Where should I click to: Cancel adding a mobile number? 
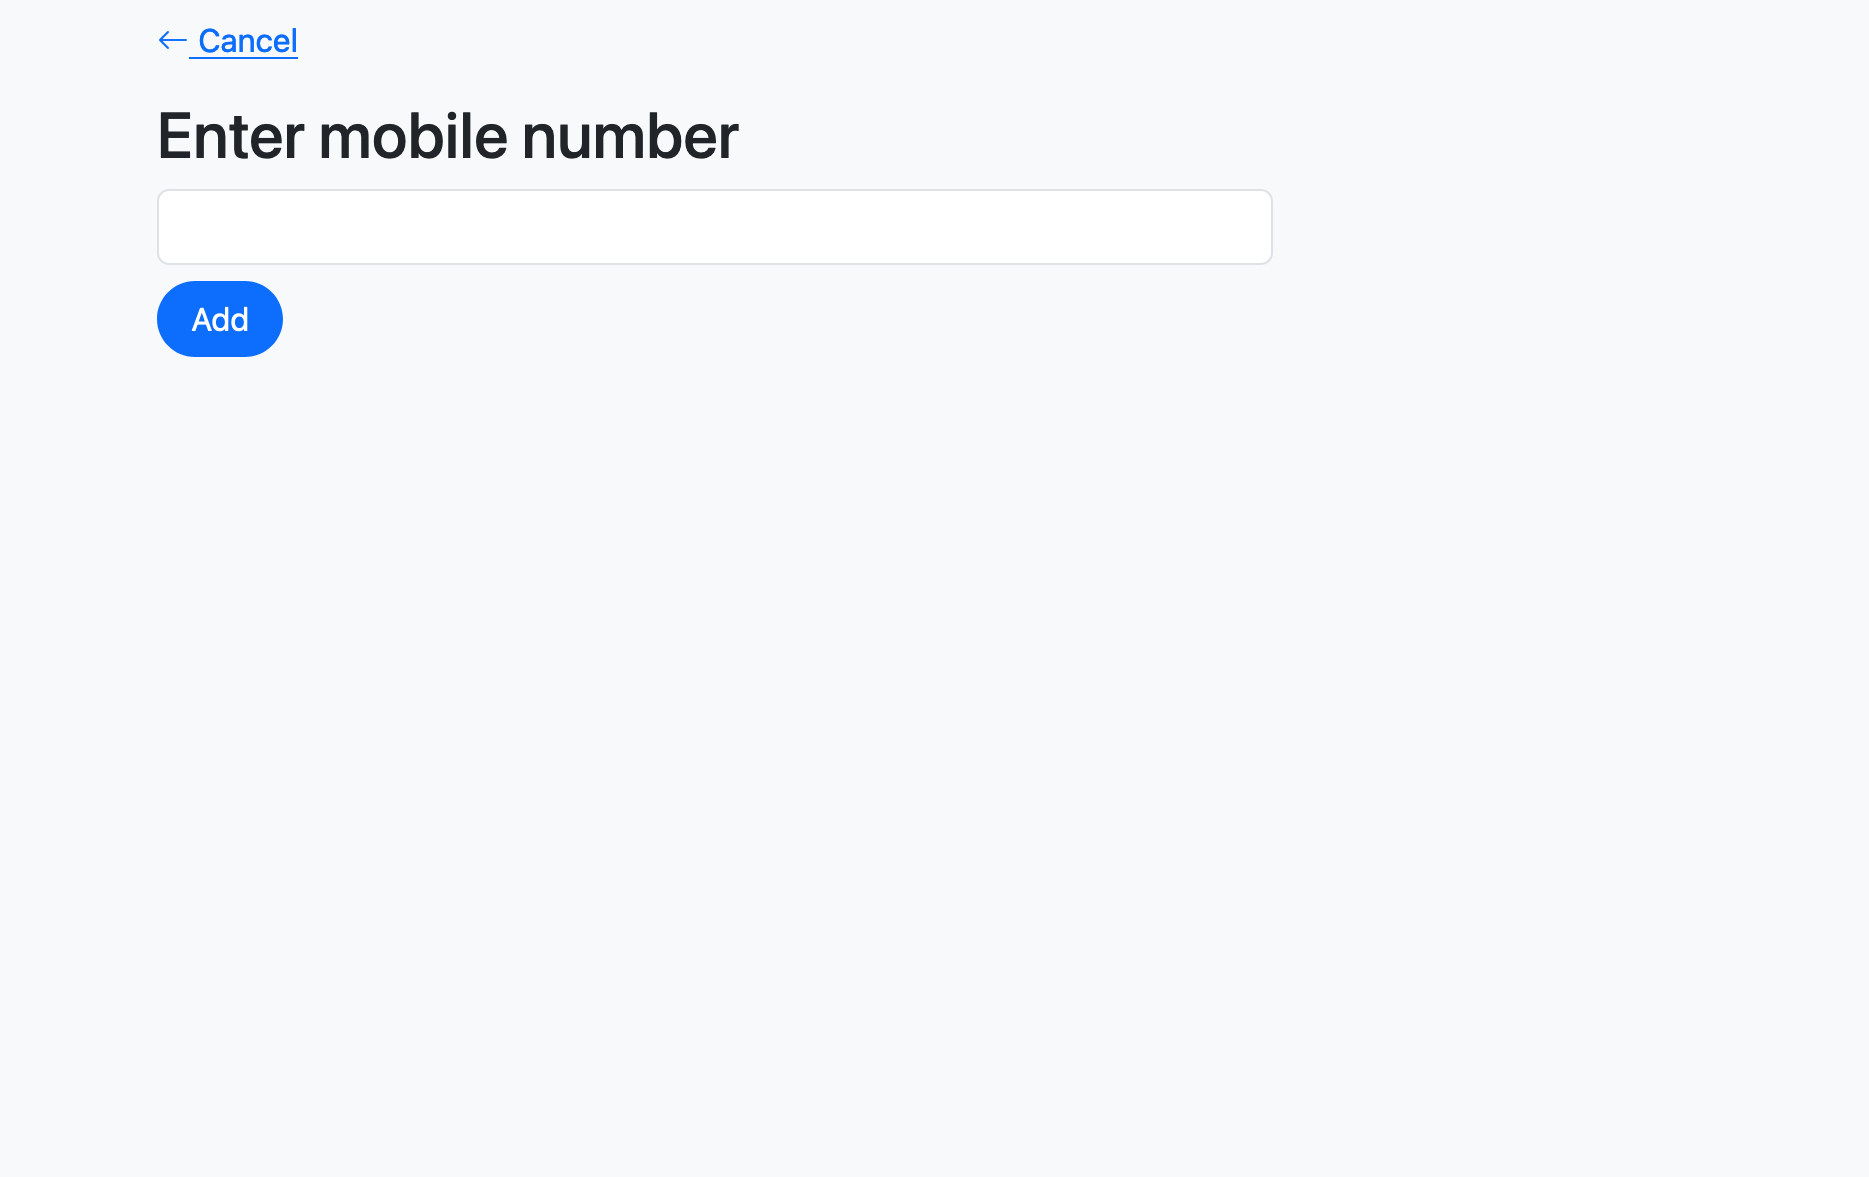247,41
